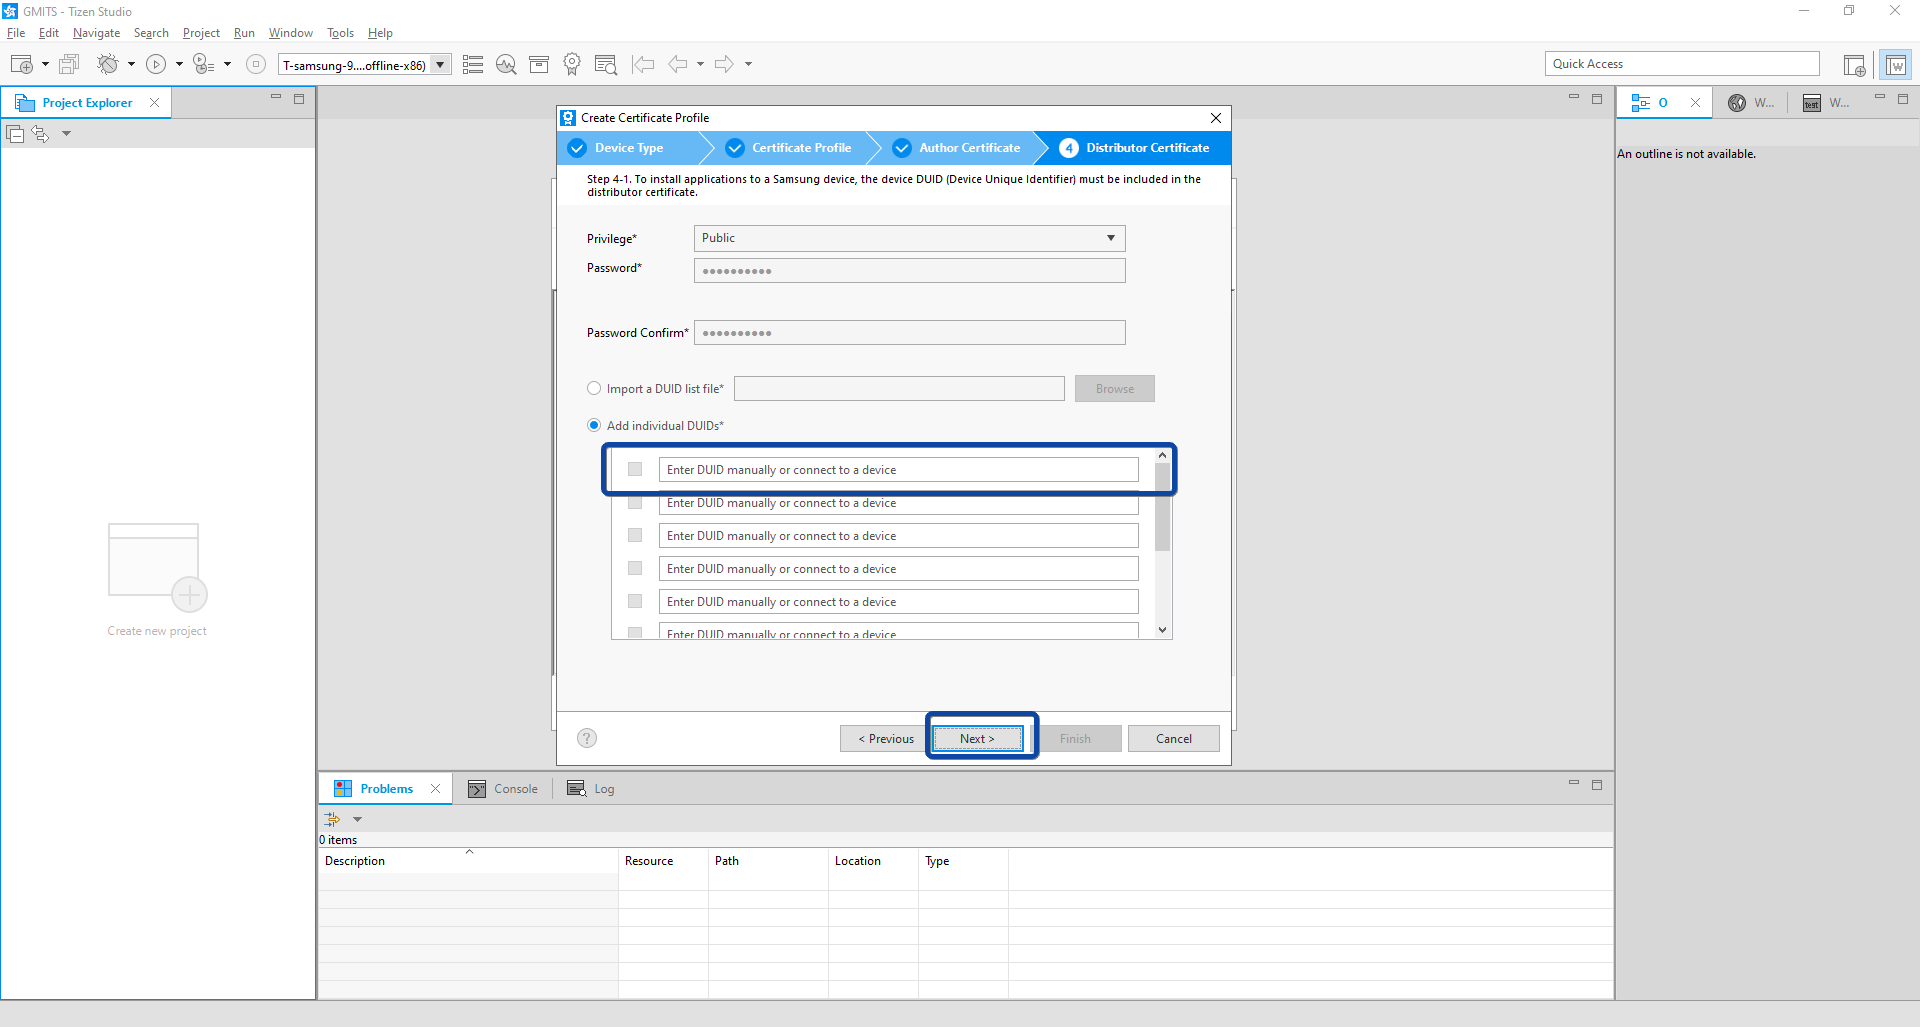Click Cancel in Create Certificate Profile
The height and width of the screenshot is (1027, 1920).
[x=1174, y=739]
